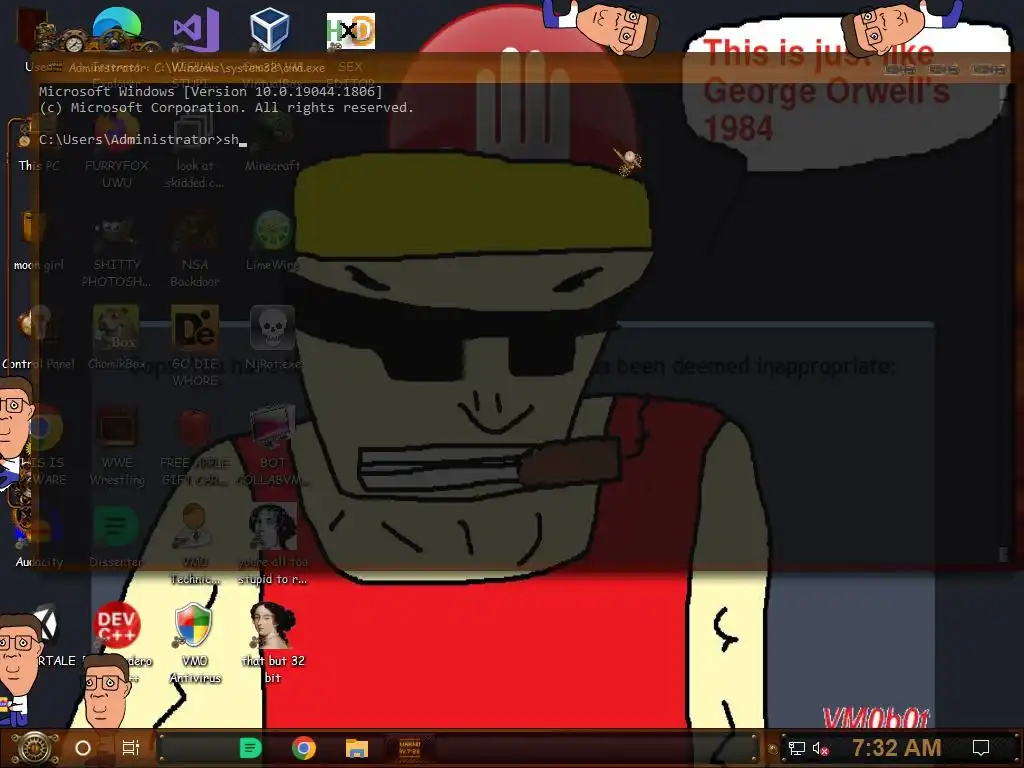
Task: Select the Audacity desktop icon
Action: [x=39, y=537]
